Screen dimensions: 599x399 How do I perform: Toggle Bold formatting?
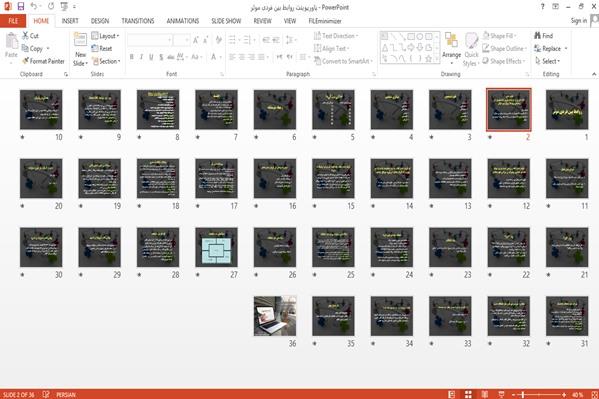(131, 57)
